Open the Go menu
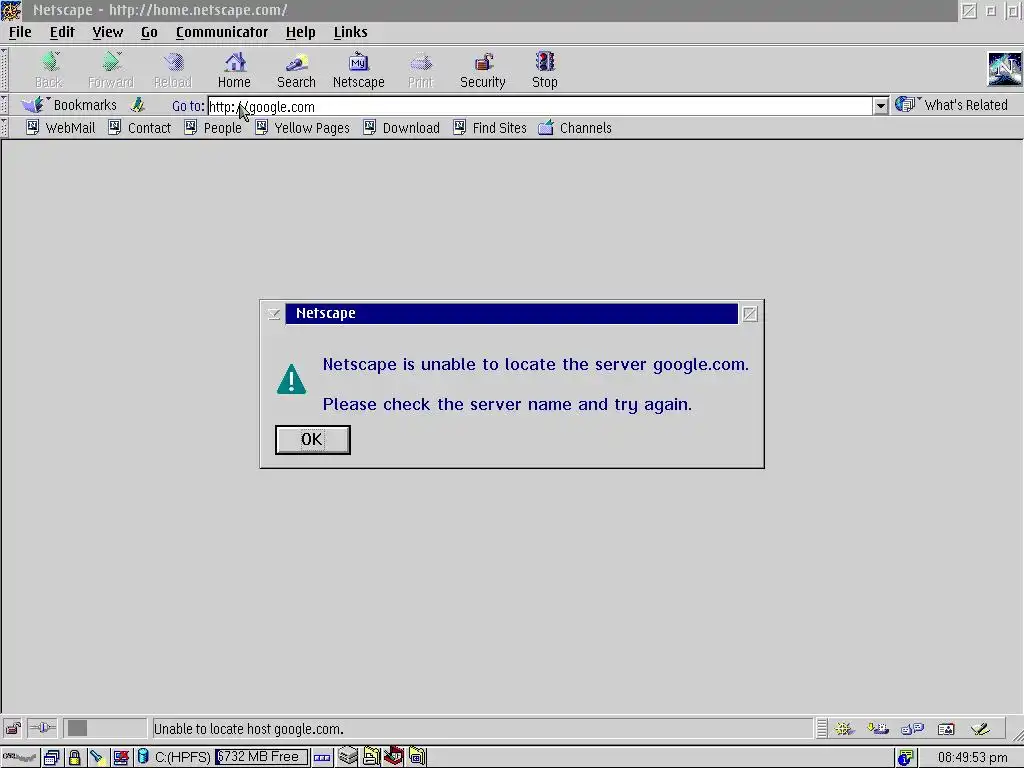 tap(149, 32)
